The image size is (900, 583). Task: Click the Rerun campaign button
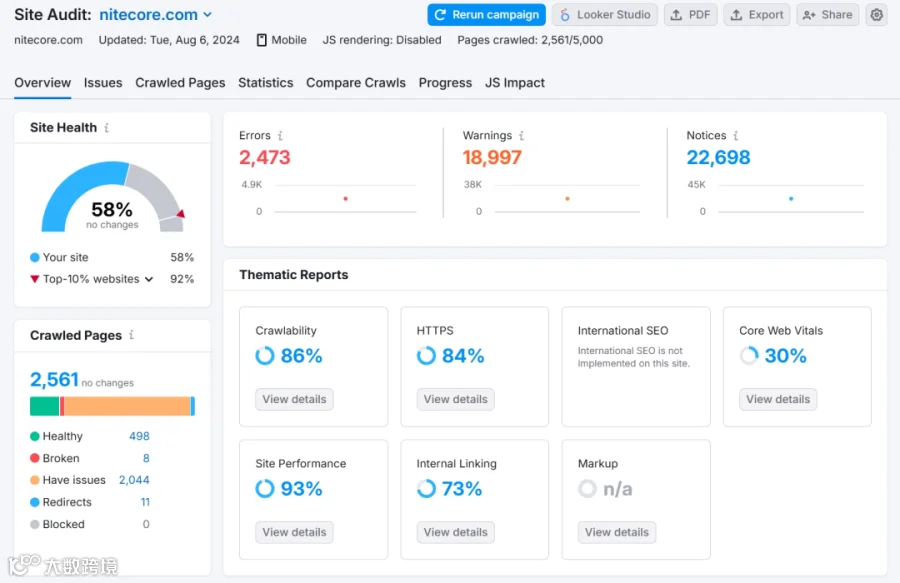click(486, 15)
